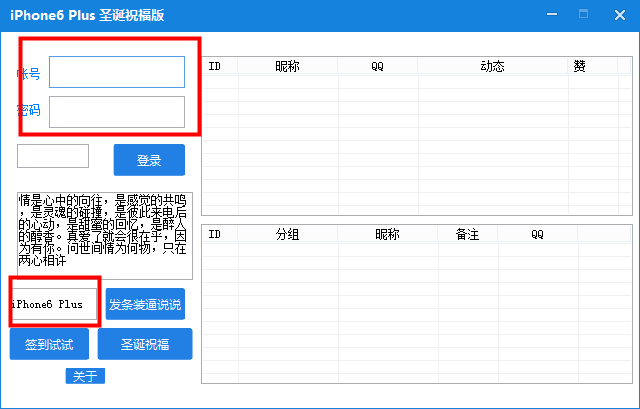Minimize the iPhone6 Plus 圣诞祝福版 window
The width and height of the screenshot is (640, 409).
(x=552, y=15)
